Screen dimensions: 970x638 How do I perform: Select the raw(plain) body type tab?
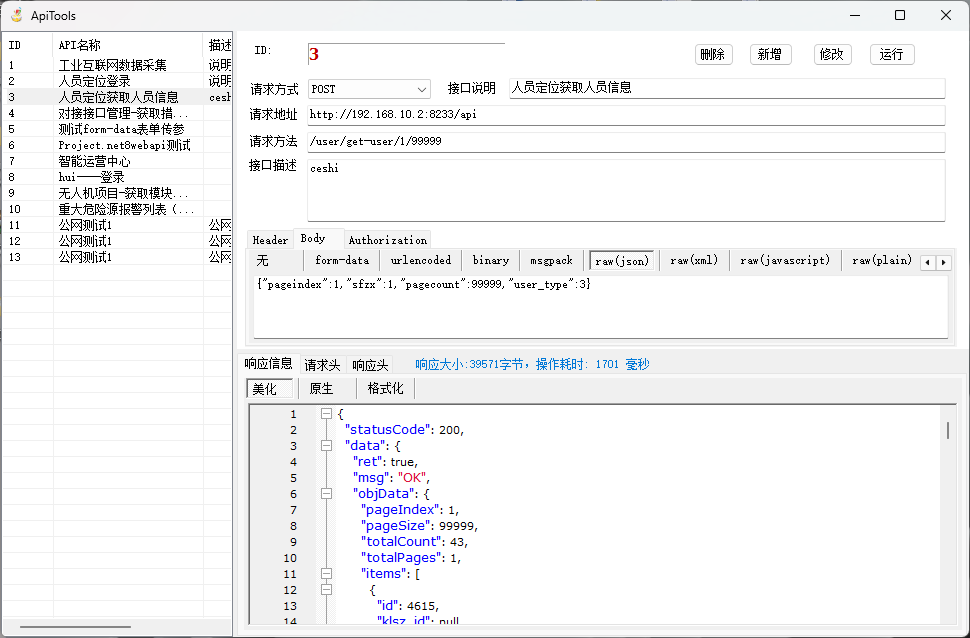tap(882, 261)
